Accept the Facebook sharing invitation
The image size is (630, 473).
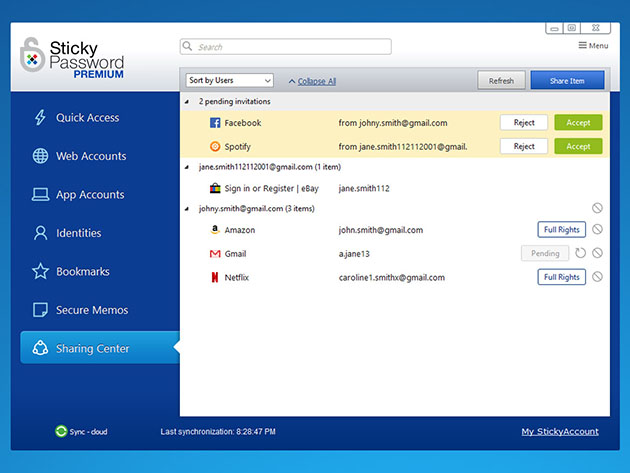(578, 123)
